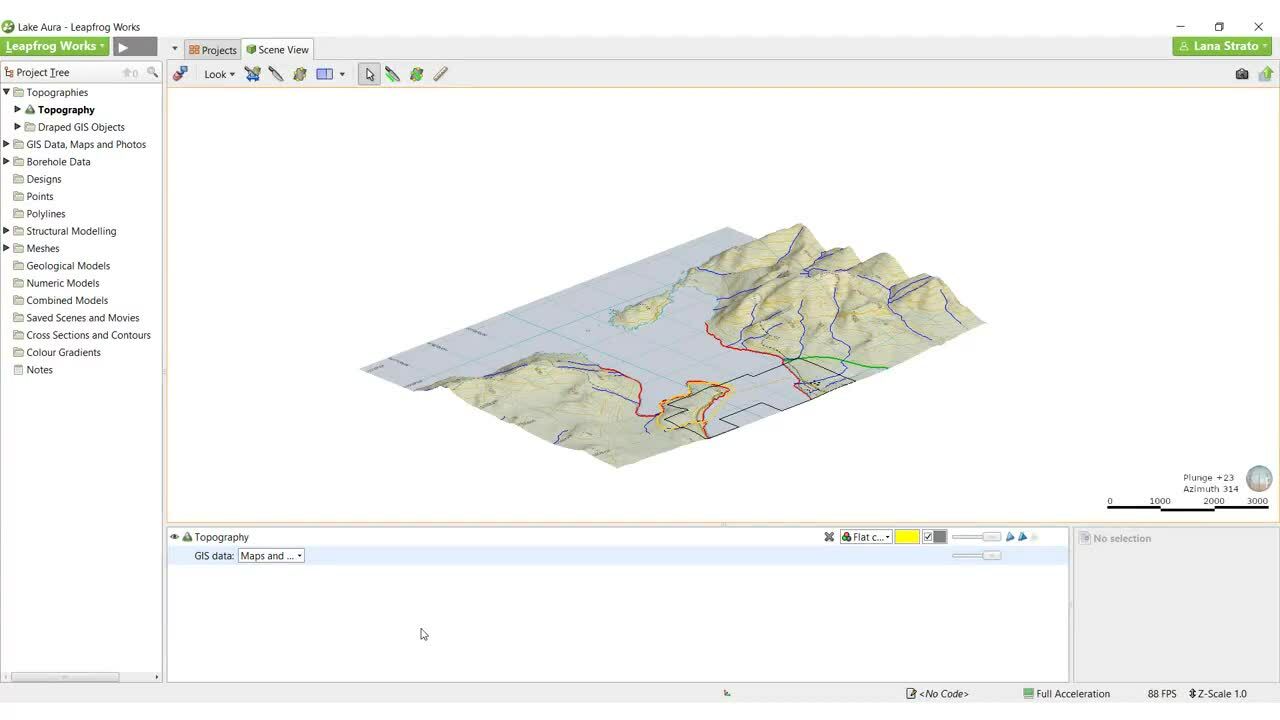Click the small axes icon in status bar
This screenshot has width=1280, height=720.
pyautogui.click(x=727, y=693)
